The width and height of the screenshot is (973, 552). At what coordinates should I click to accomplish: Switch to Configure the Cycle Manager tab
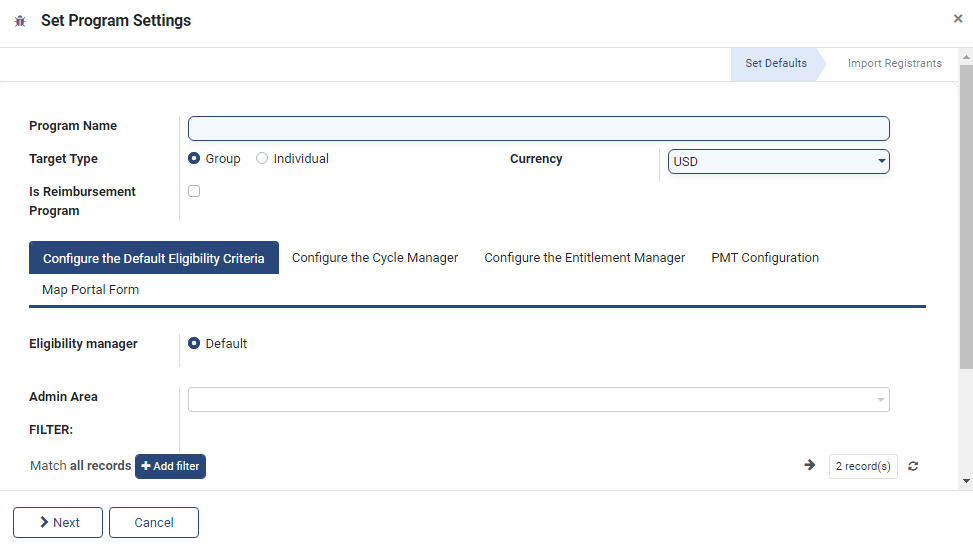(375, 258)
